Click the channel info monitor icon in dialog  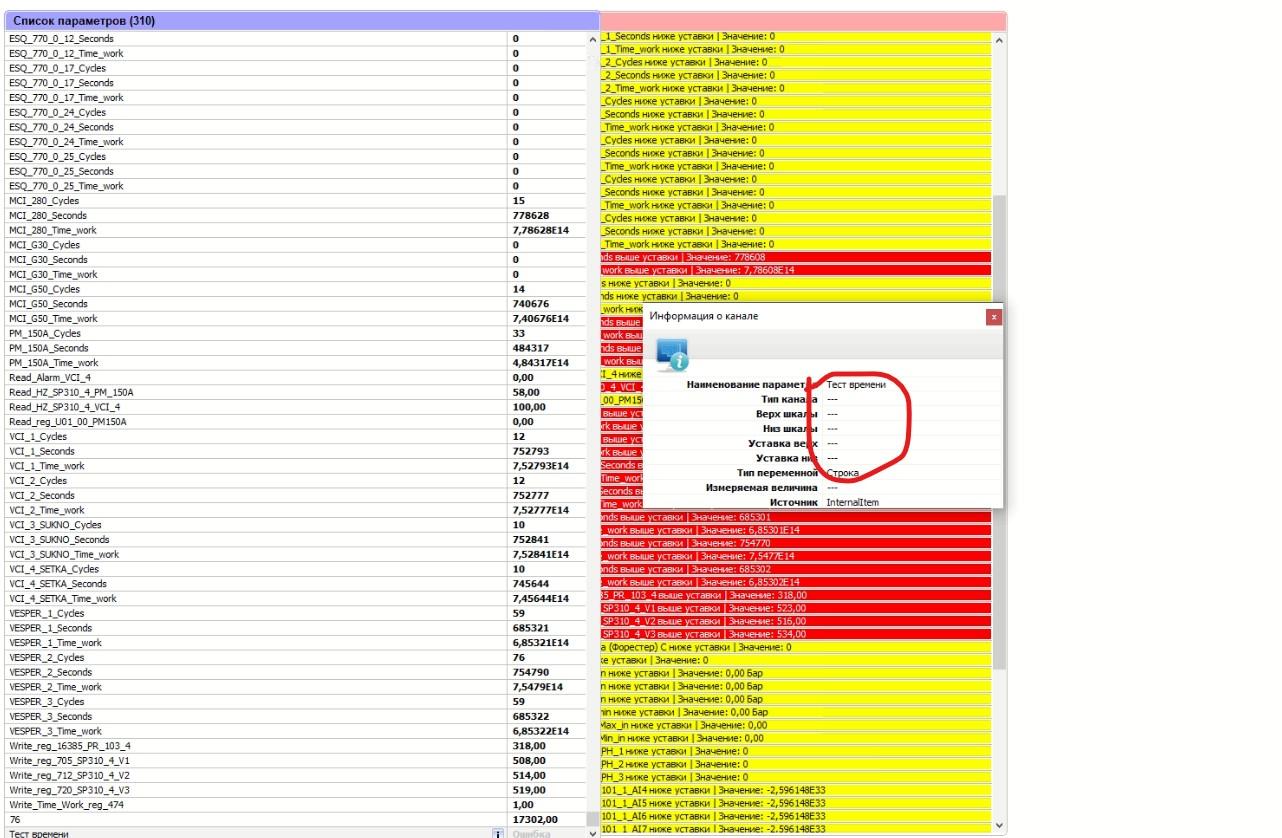tap(672, 355)
